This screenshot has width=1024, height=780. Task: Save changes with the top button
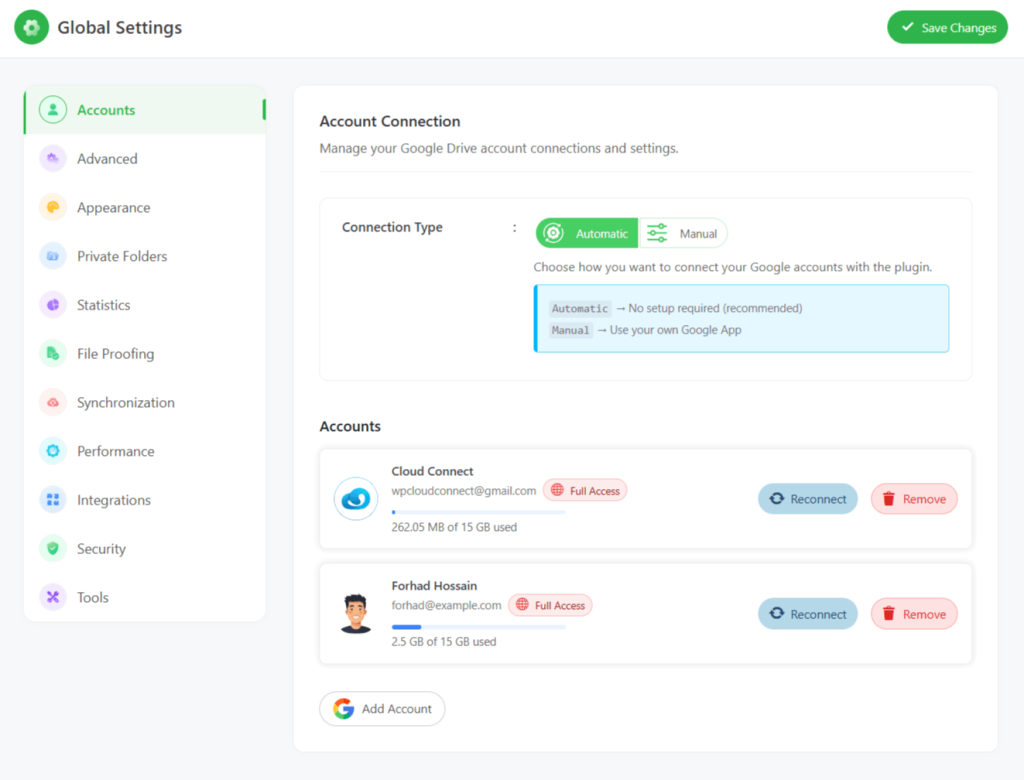tap(946, 27)
